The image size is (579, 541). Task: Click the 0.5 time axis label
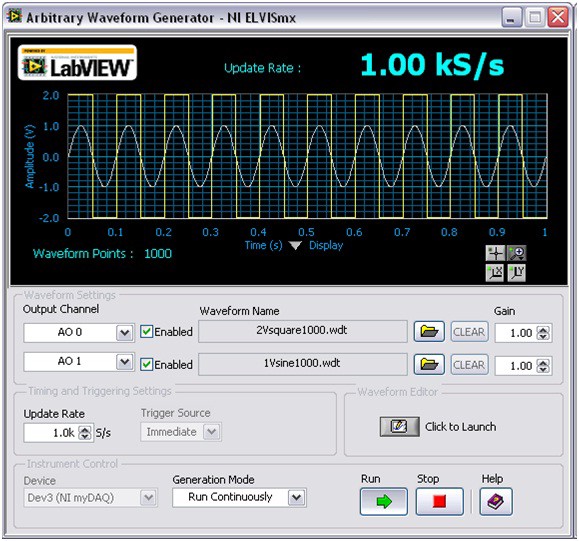[306, 232]
